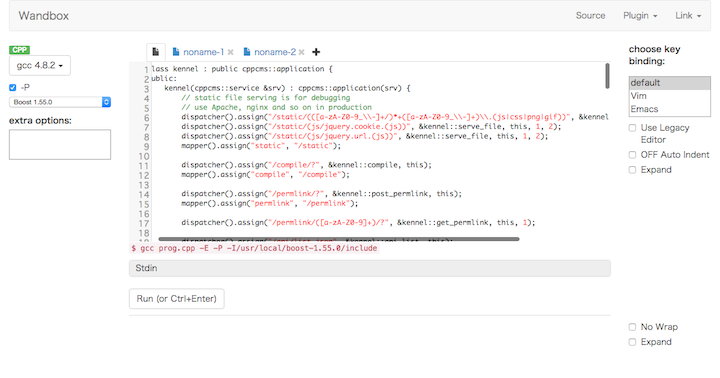
Task: Click the mapper assign "static" line
Action: point(261,146)
